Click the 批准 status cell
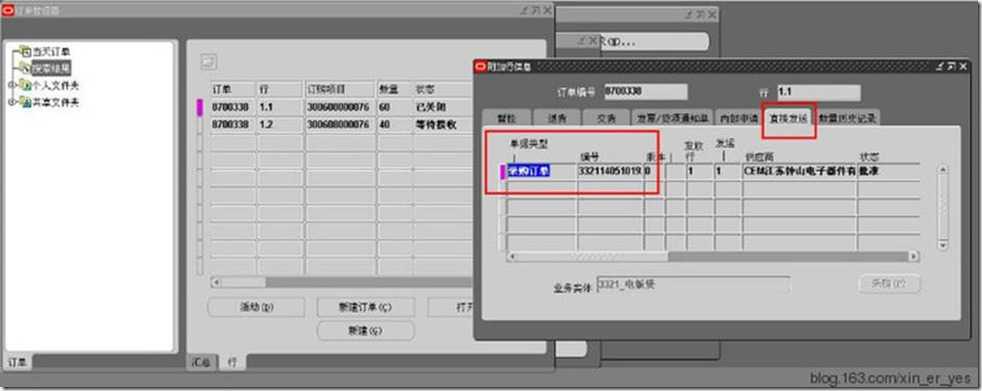 (888, 170)
